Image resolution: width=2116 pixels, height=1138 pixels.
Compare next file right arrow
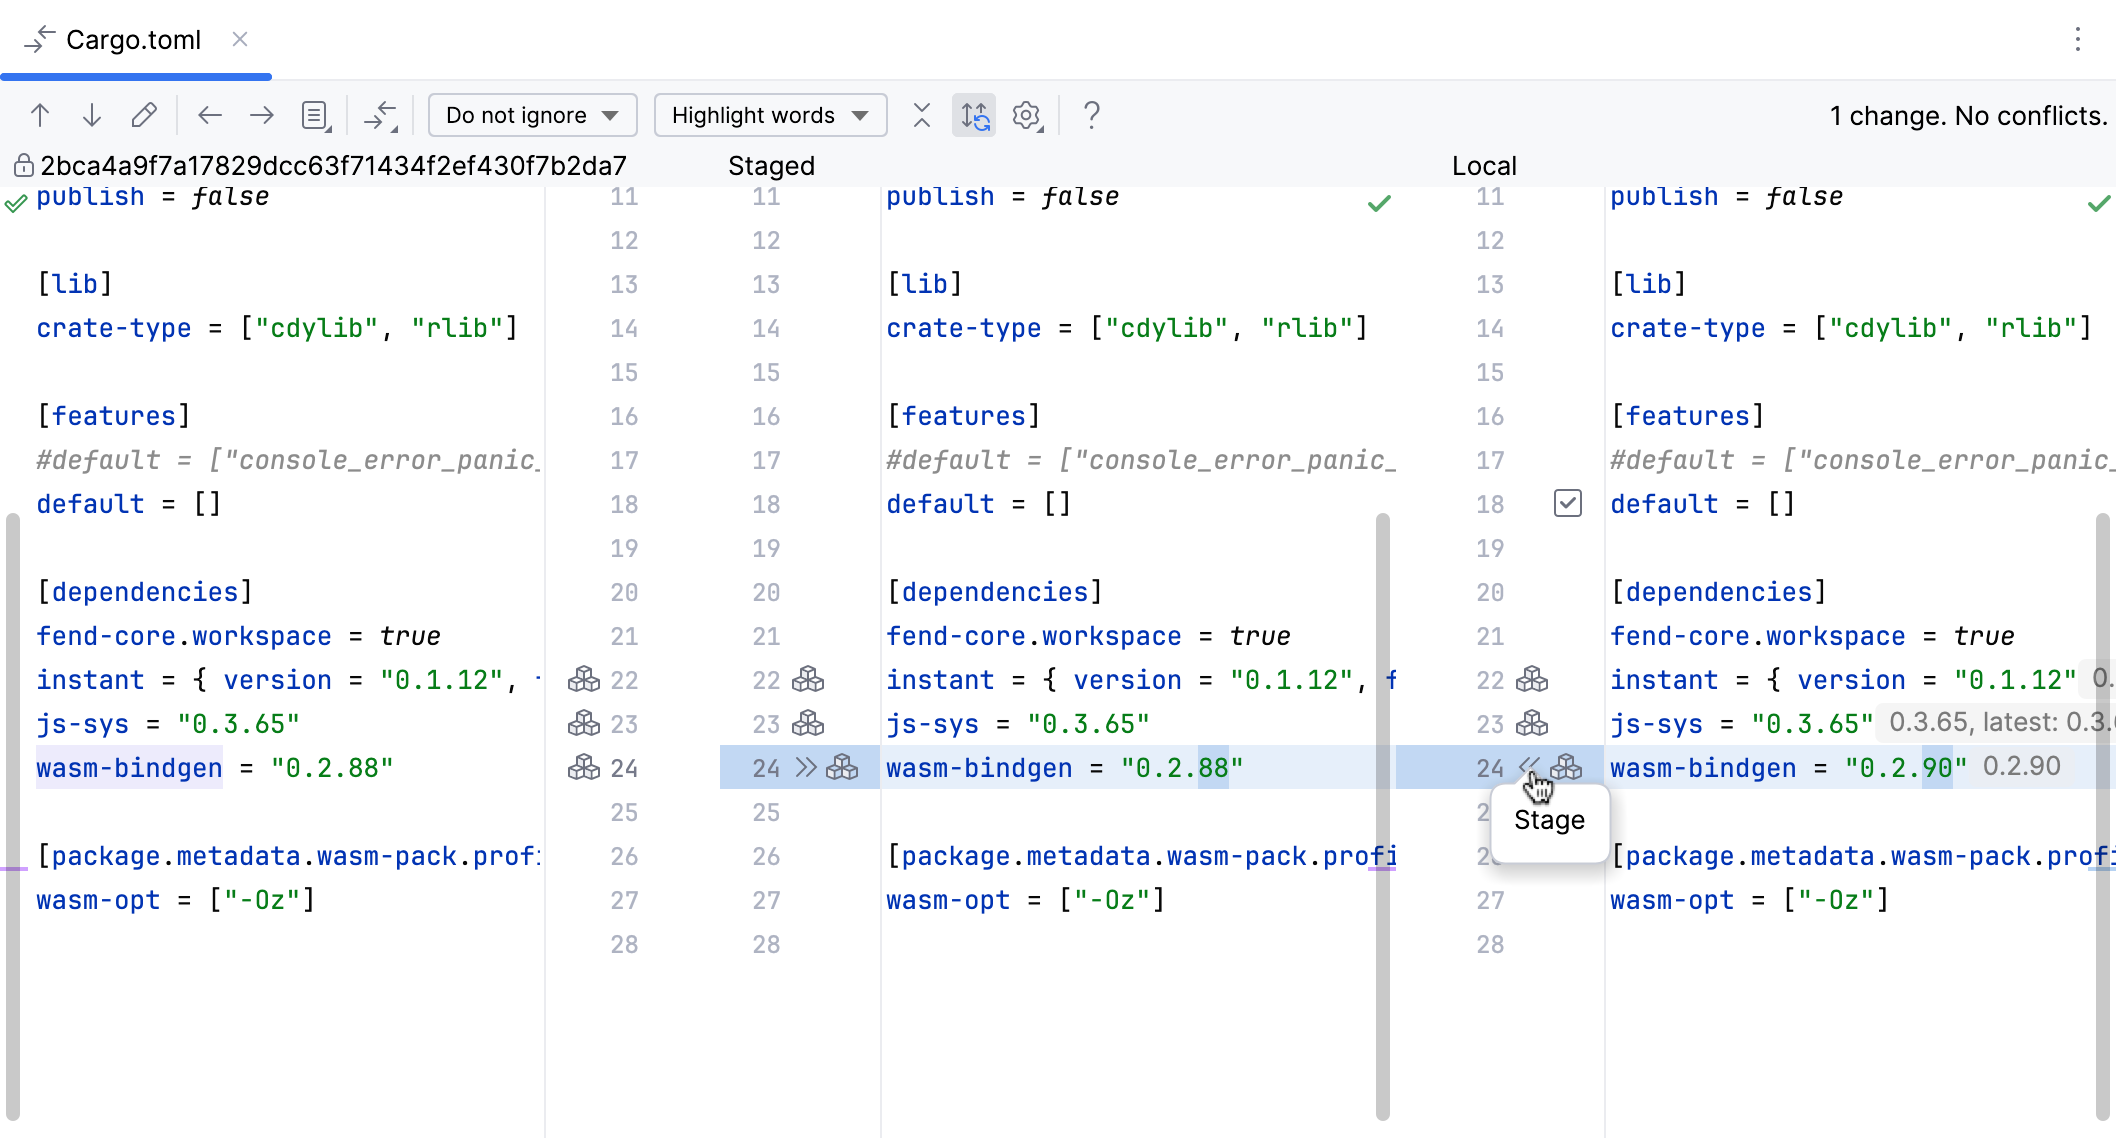(262, 116)
